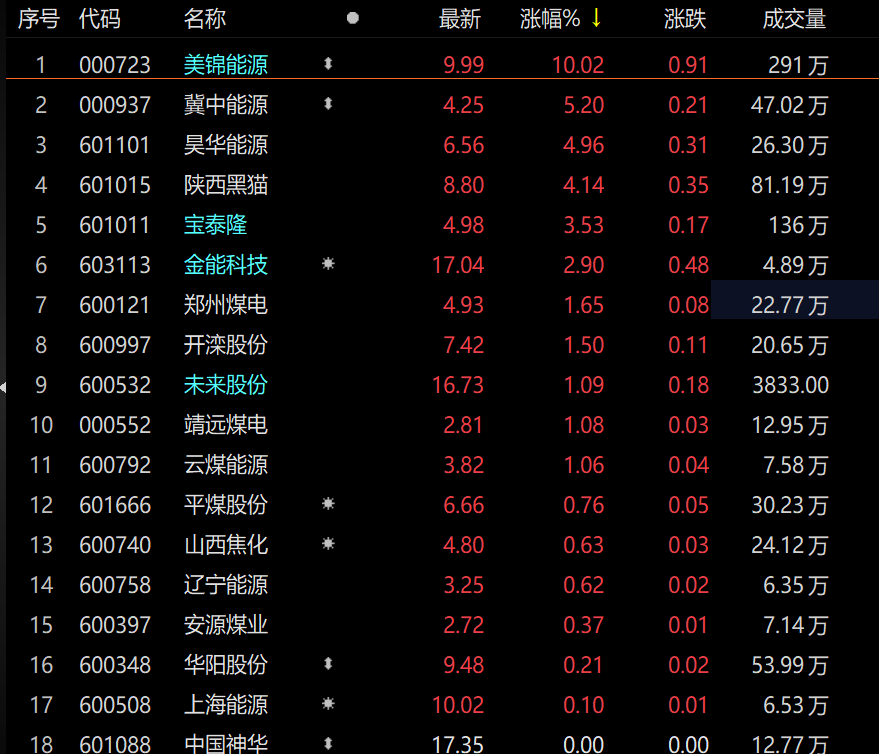Click stock code 600532

pyautogui.click(x=115, y=385)
